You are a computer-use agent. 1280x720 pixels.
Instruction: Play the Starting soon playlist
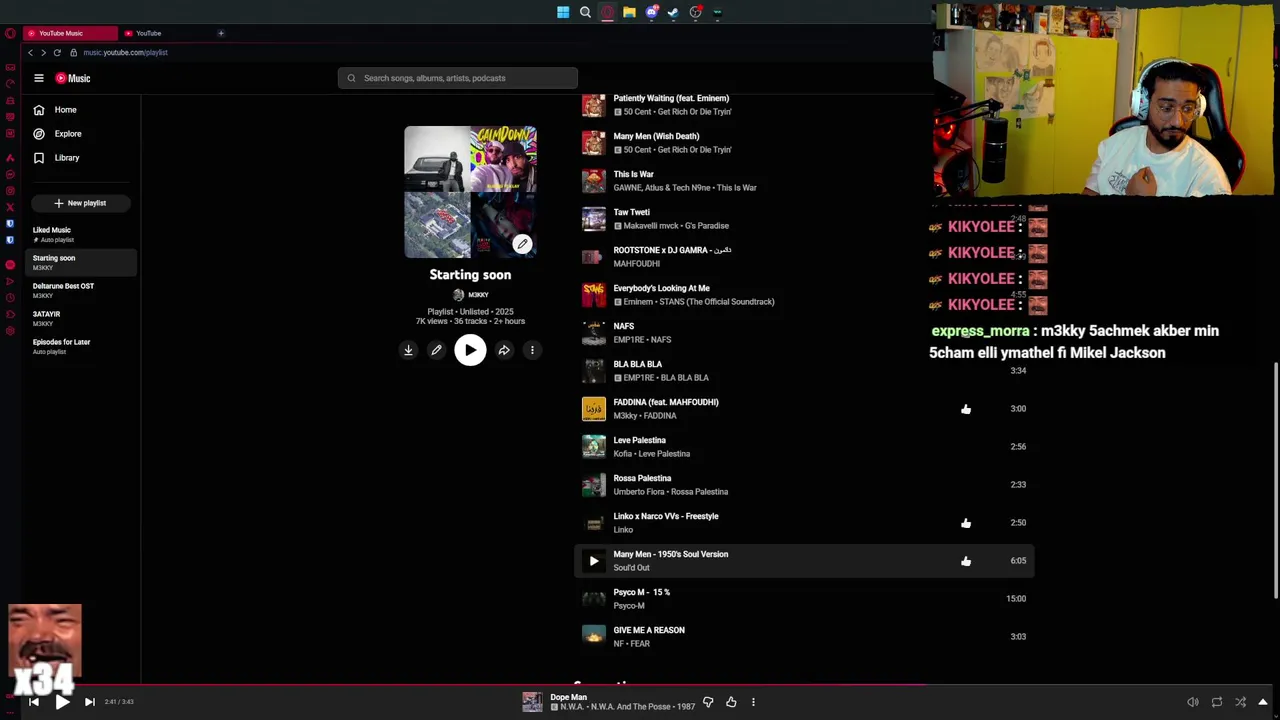pos(470,350)
